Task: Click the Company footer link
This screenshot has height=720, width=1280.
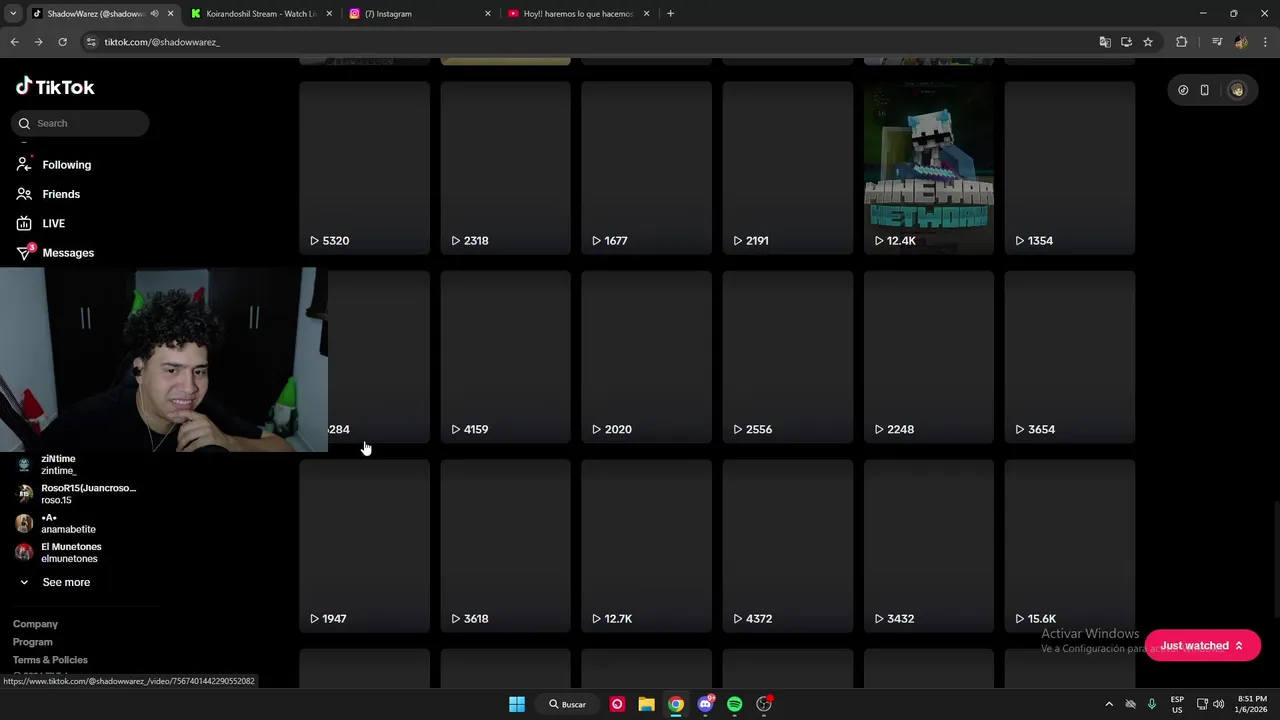Action: click(x=35, y=624)
